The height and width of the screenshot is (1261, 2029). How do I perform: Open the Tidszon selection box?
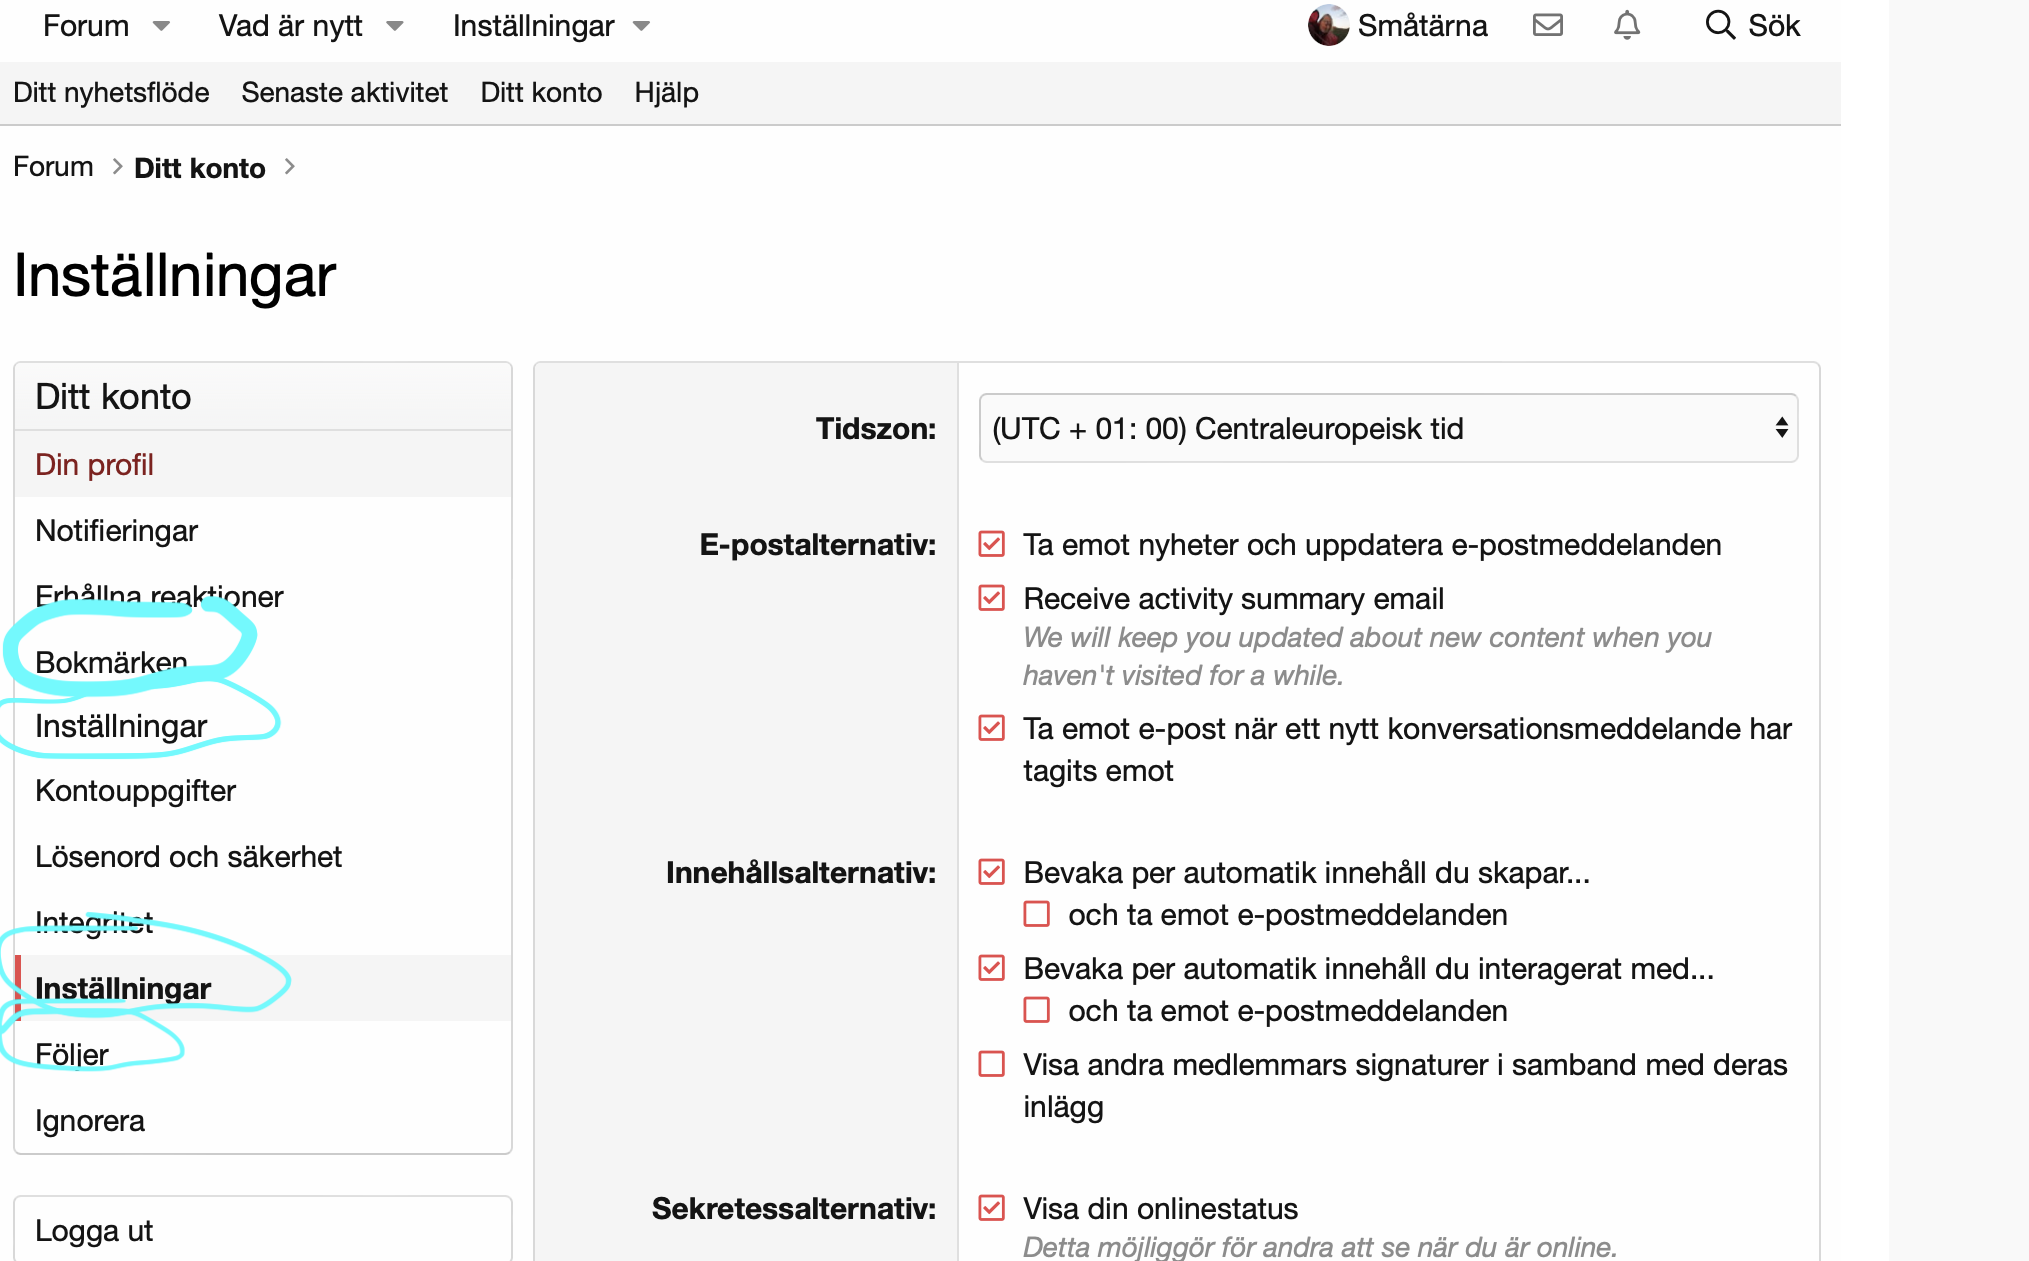pyautogui.click(x=1388, y=428)
